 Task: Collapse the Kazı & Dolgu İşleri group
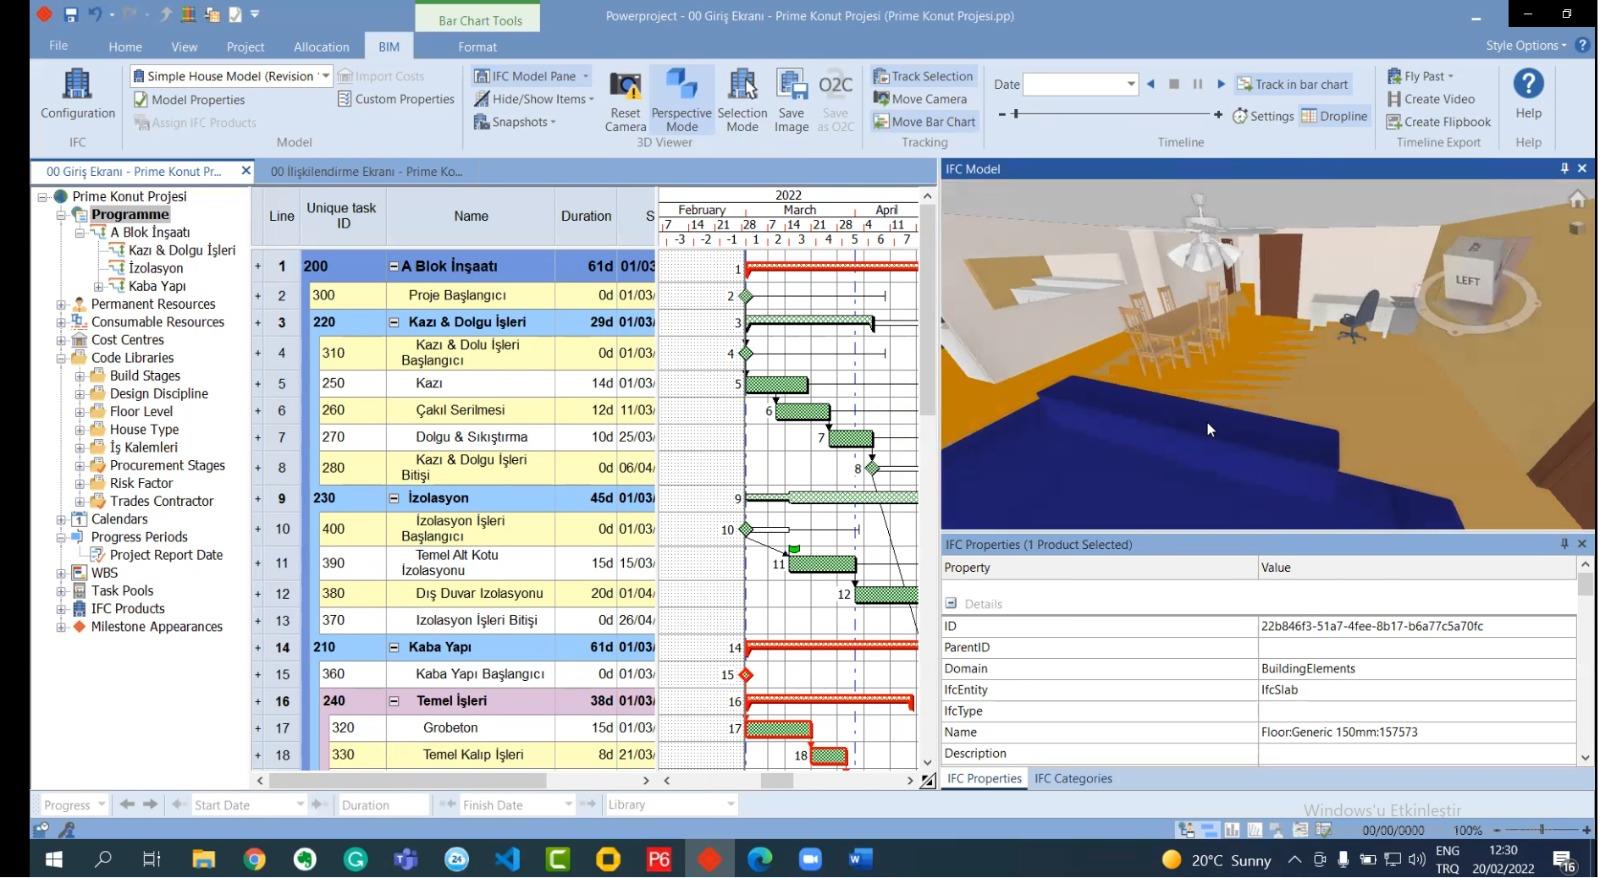(394, 323)
